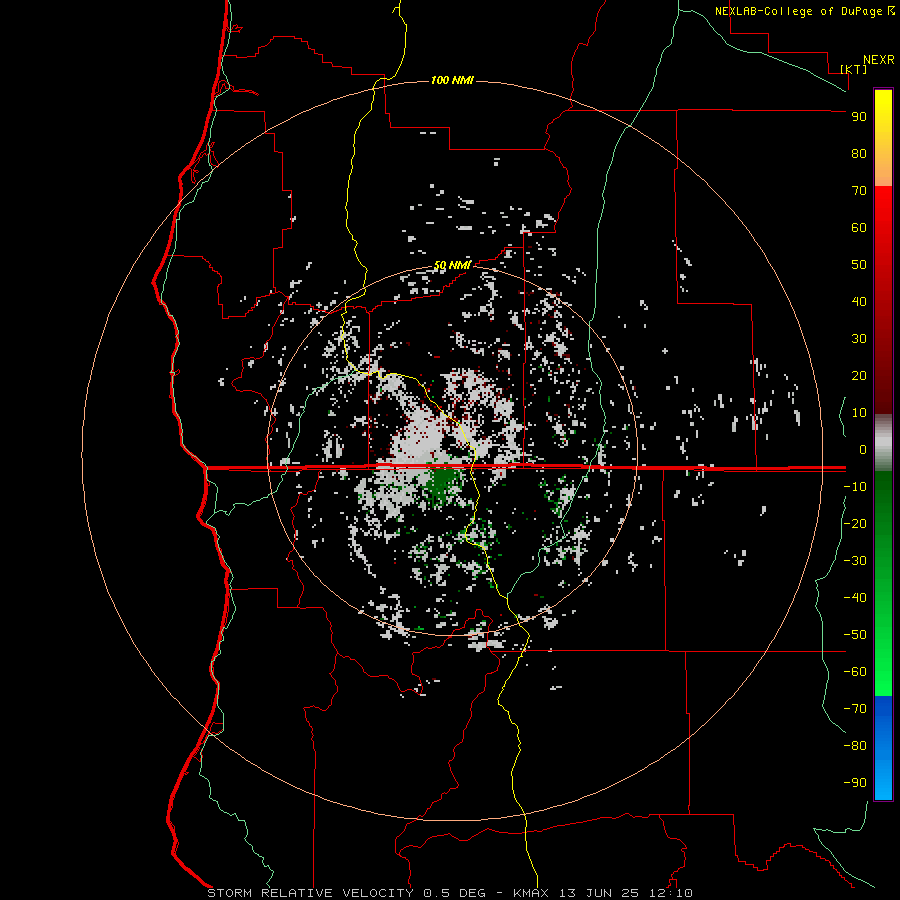This screenshot has height=900, width=900.
Task: Click the -10 scale value
Action: click(855, 487)
